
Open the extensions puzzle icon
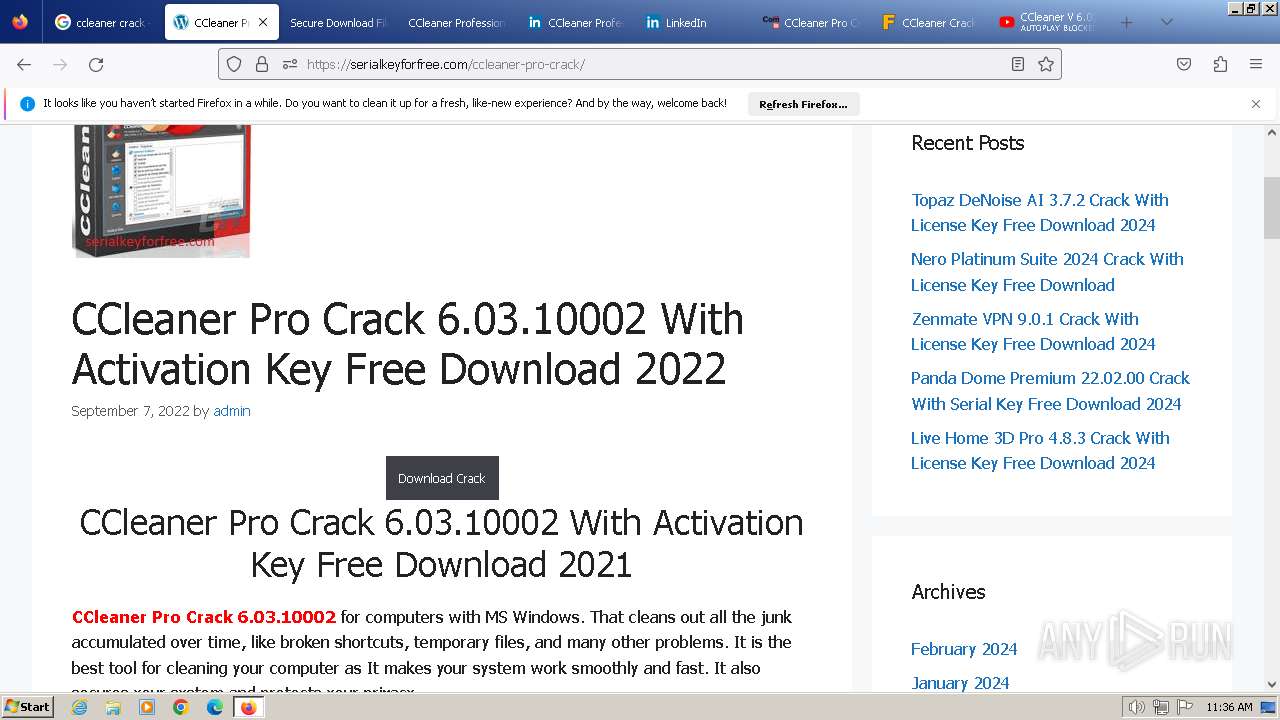[1220, 64]
